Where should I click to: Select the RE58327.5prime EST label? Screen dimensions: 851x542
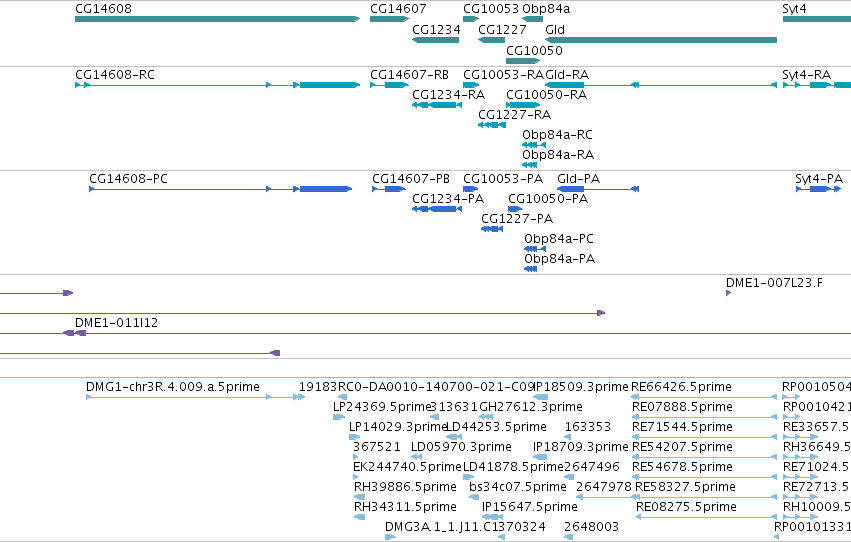click(685, 487)
